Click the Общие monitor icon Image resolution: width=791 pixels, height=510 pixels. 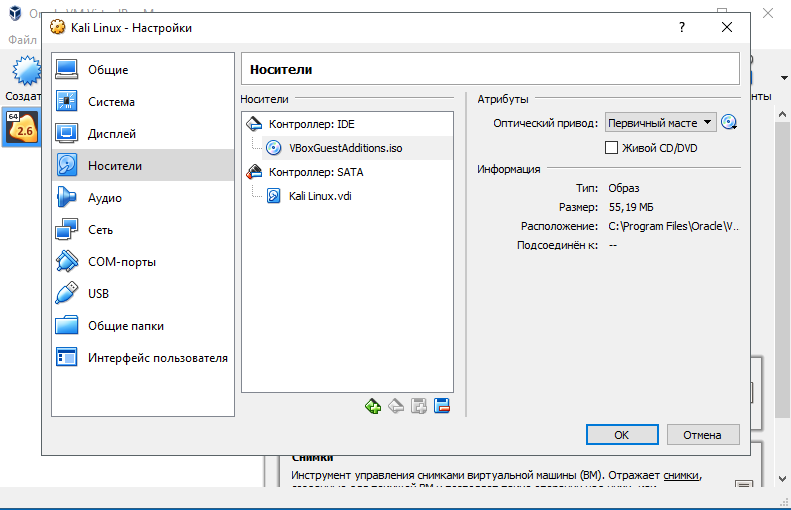click(x=67, y=69)
